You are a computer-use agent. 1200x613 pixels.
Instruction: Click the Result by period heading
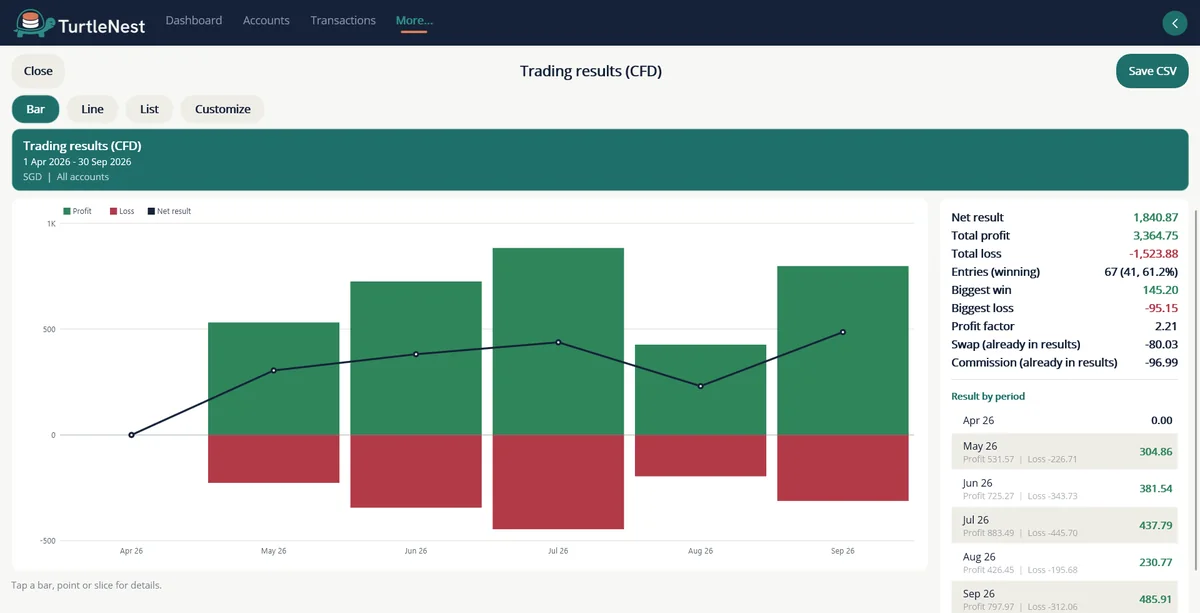988,396
